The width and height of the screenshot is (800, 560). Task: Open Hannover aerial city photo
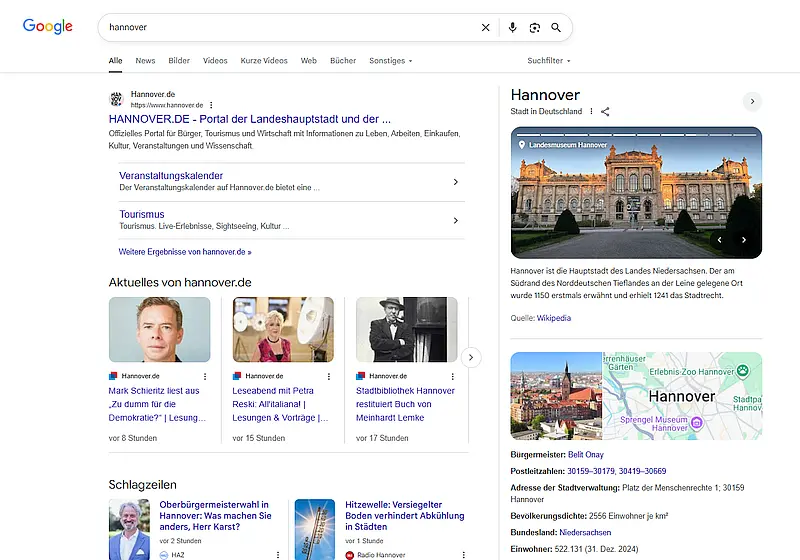tap(556, 396)
